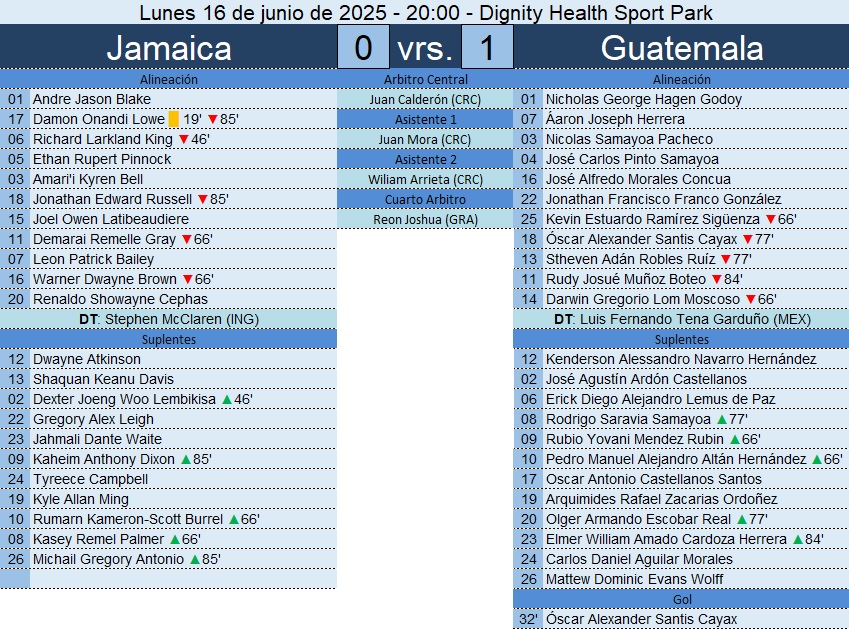The width and height of the screenshot is (849, 629).
Task: Click green arrow beside Kasey Remel Palmer
Action: coord(175,540)
